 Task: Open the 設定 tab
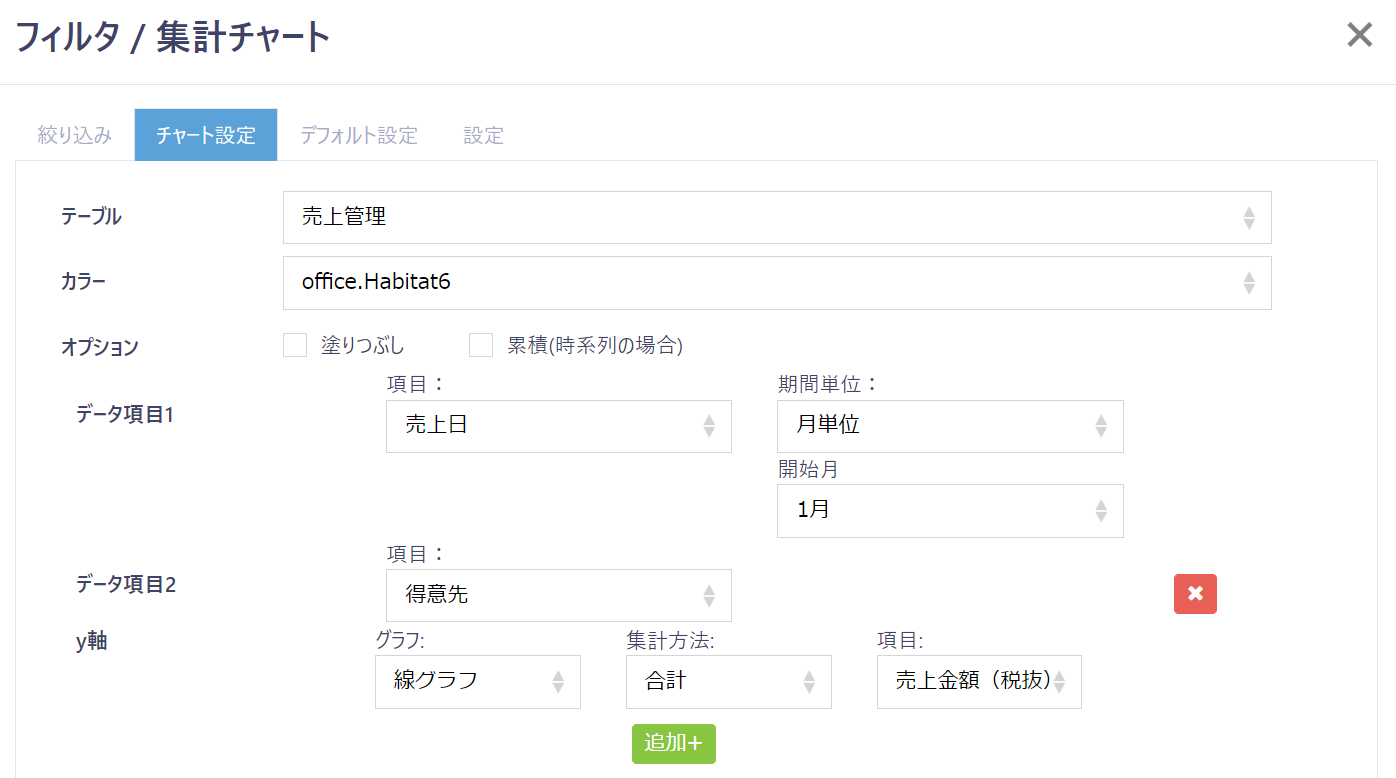[483, 136]
